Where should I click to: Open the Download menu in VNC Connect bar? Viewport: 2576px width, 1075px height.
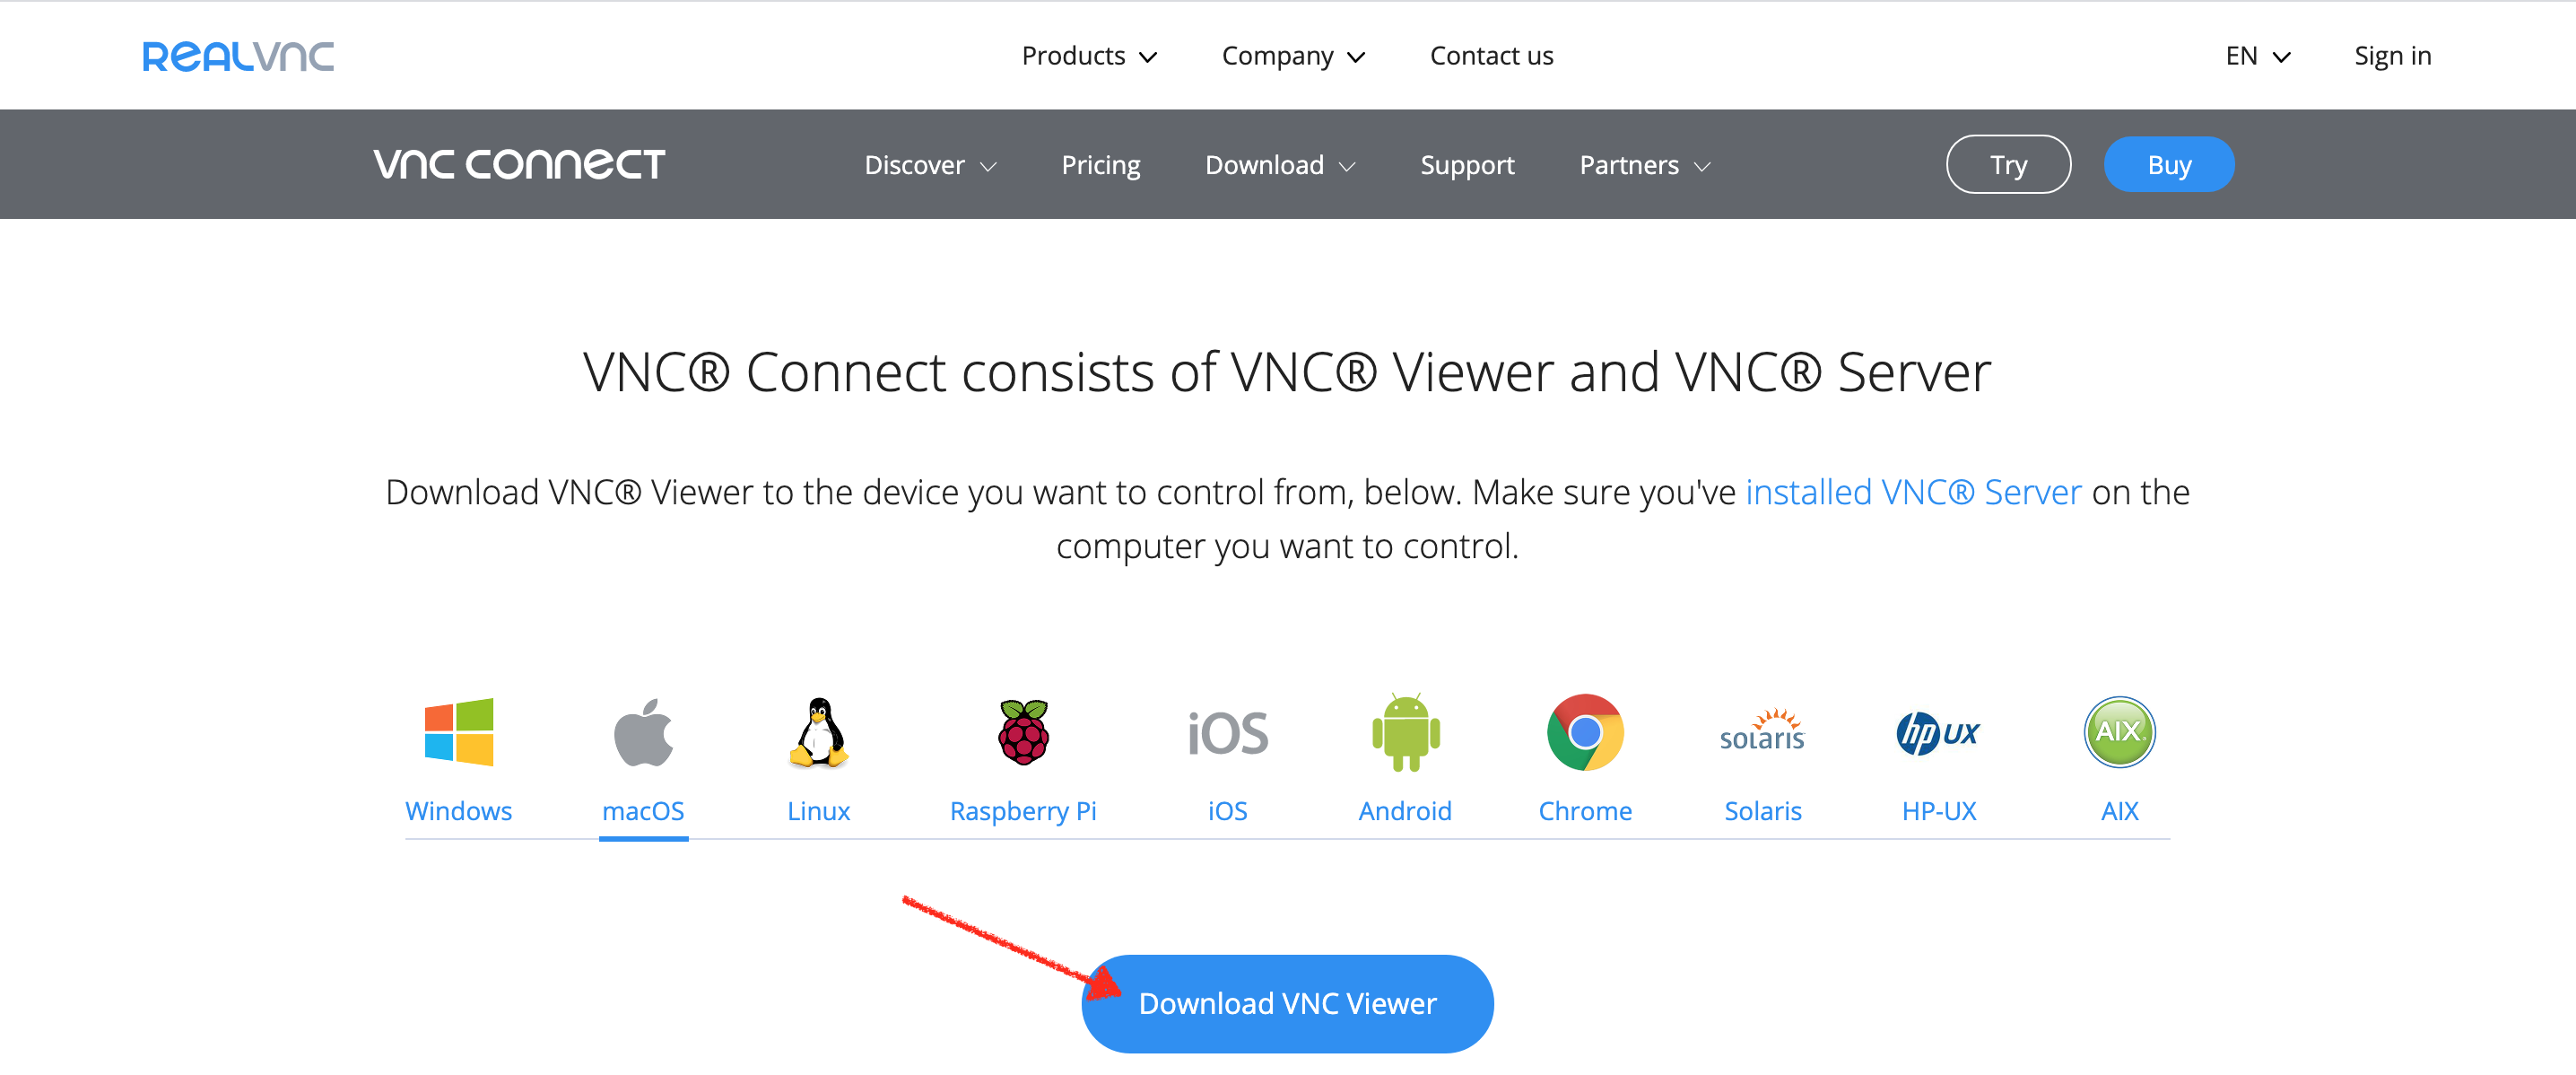1280,165
